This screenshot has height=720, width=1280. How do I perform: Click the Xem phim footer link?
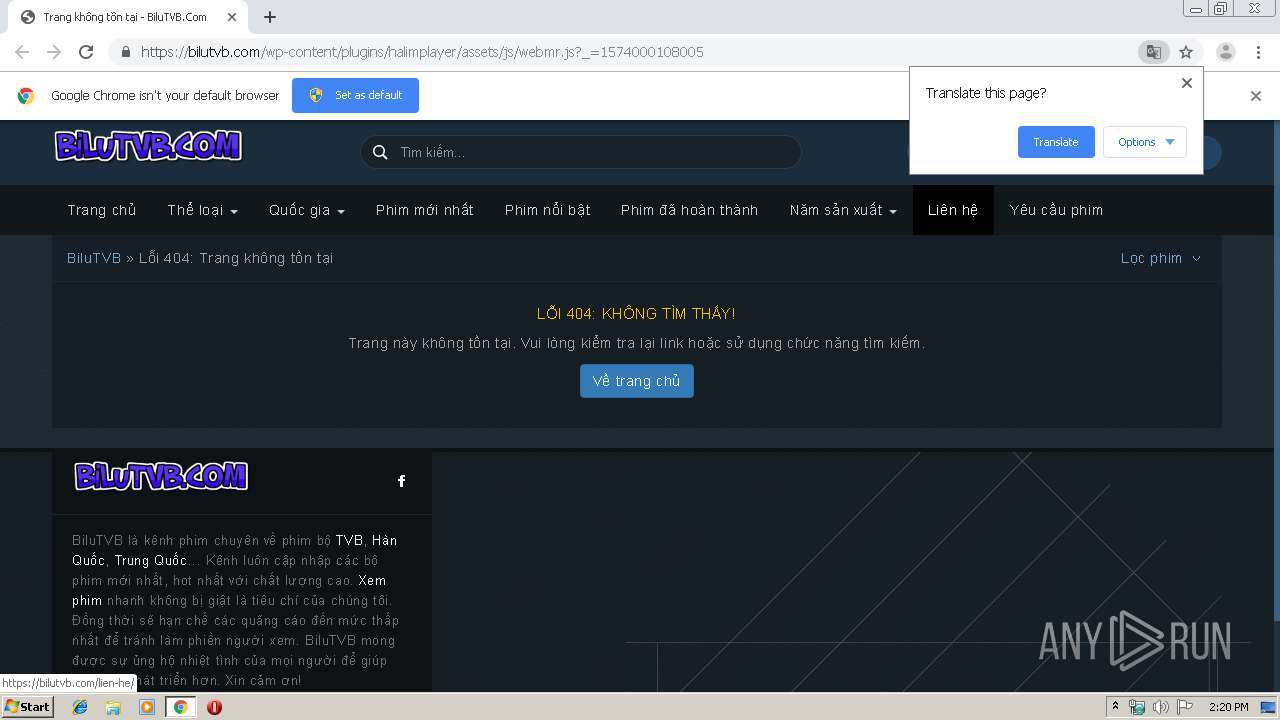pos(229,590)
